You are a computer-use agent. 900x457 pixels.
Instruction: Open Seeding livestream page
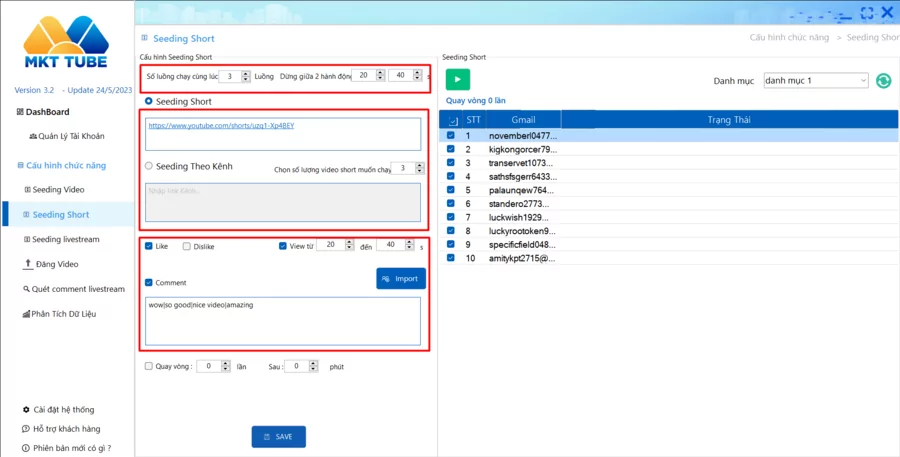(x=61, y=239)
